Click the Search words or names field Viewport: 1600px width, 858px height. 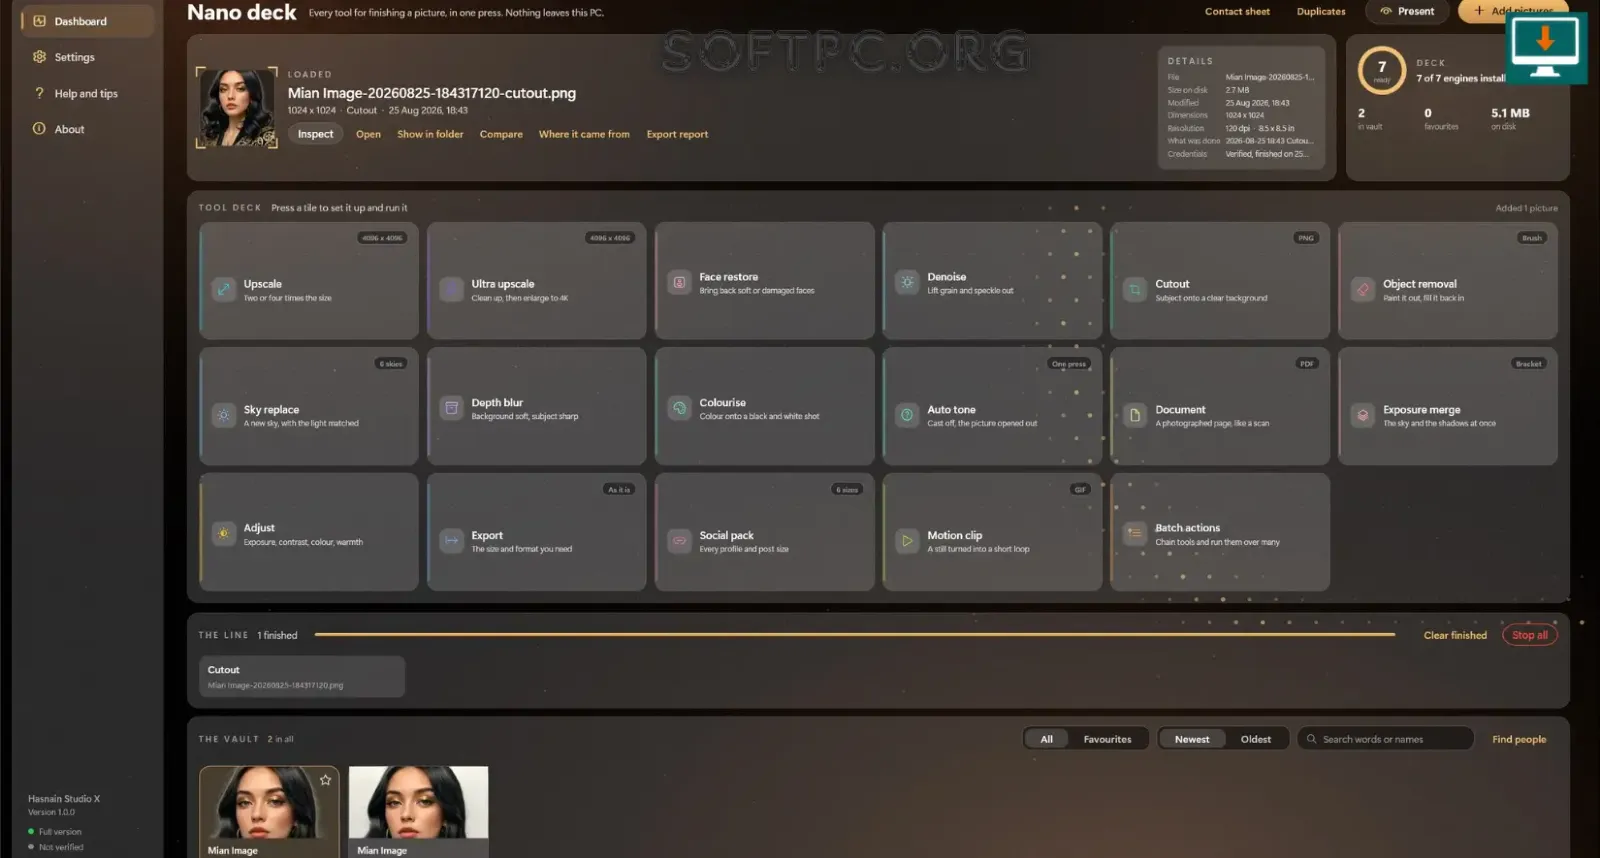pos(1385,739)
